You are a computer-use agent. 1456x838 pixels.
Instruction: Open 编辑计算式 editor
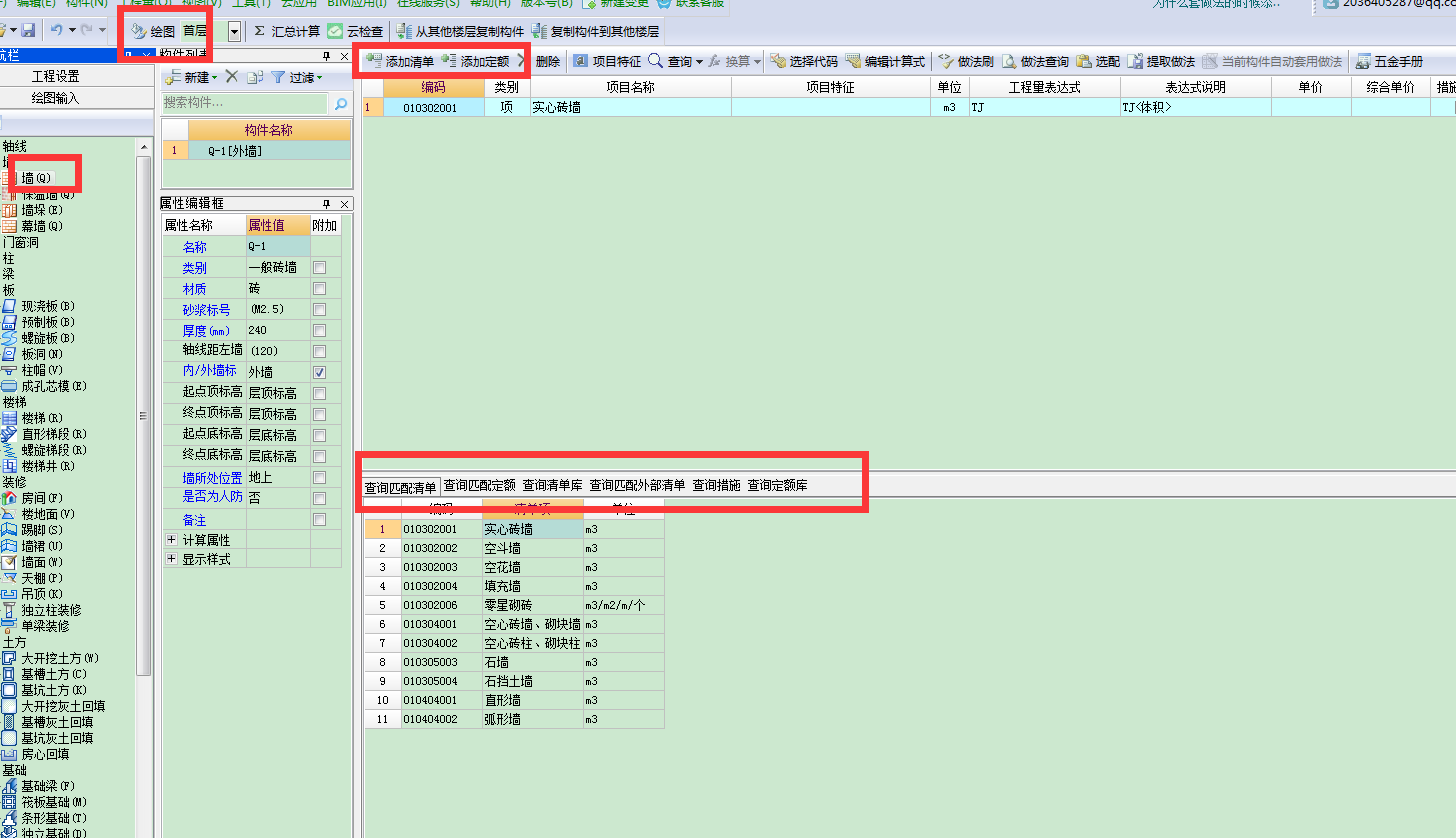(885, 61)
